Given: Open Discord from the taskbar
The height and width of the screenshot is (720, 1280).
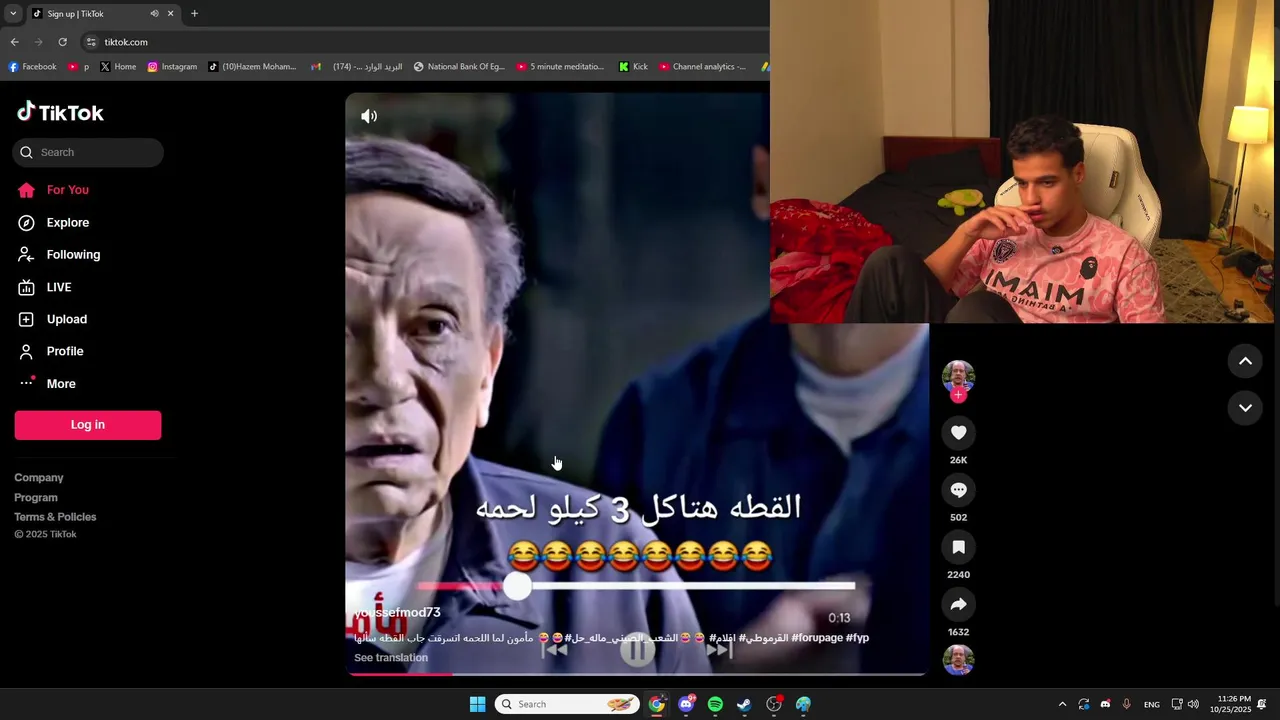Looking at the screenshot, I should coord(686,704).
